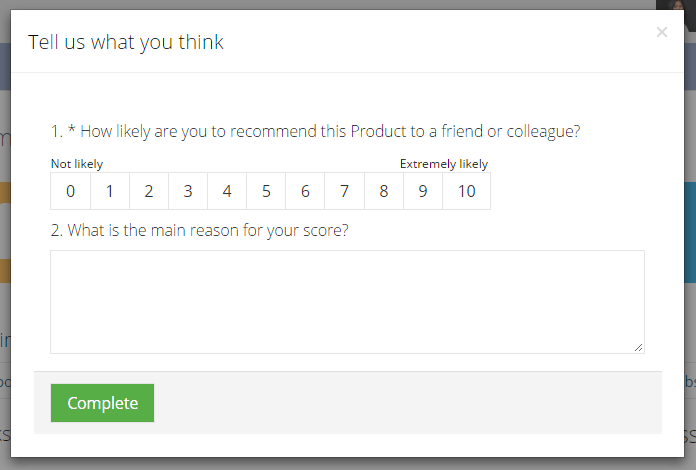This screenshot has height=470, width=696.
Task: Pick rating 3 on the NPS scale
Action: [188, 191]
